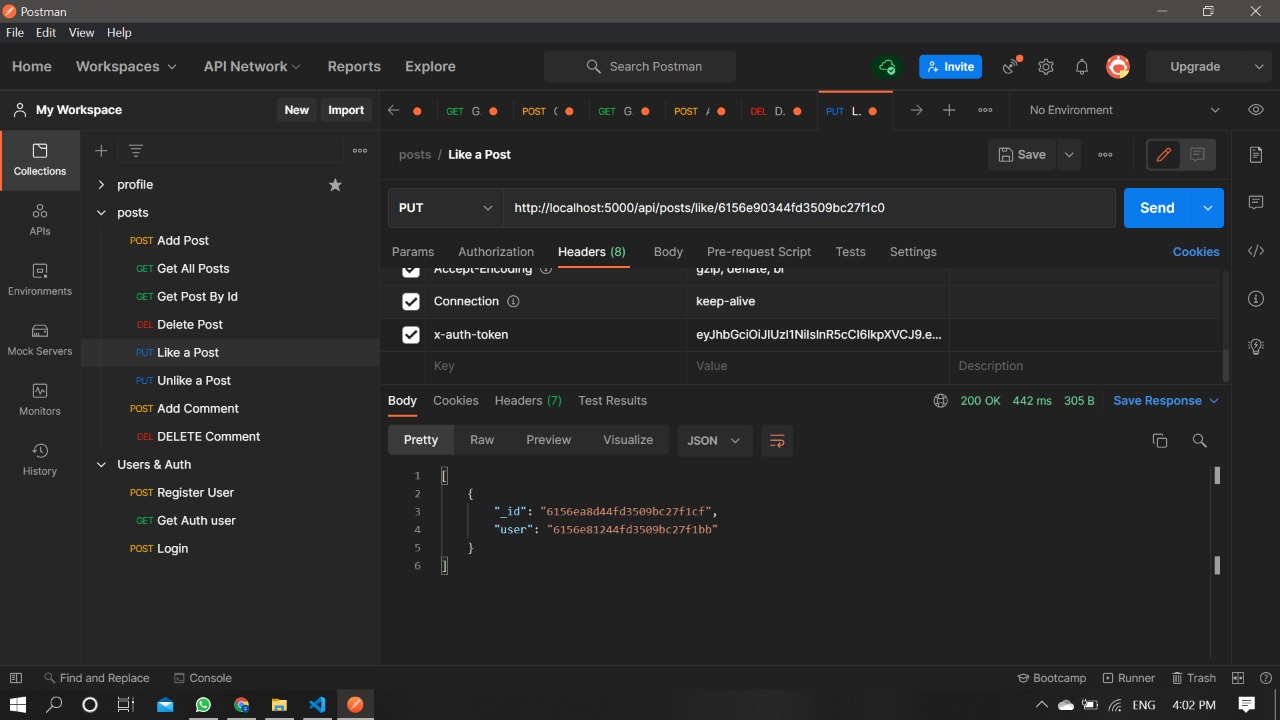Click the Invite button
The image size is (1280, 720).
click(950, 67)
